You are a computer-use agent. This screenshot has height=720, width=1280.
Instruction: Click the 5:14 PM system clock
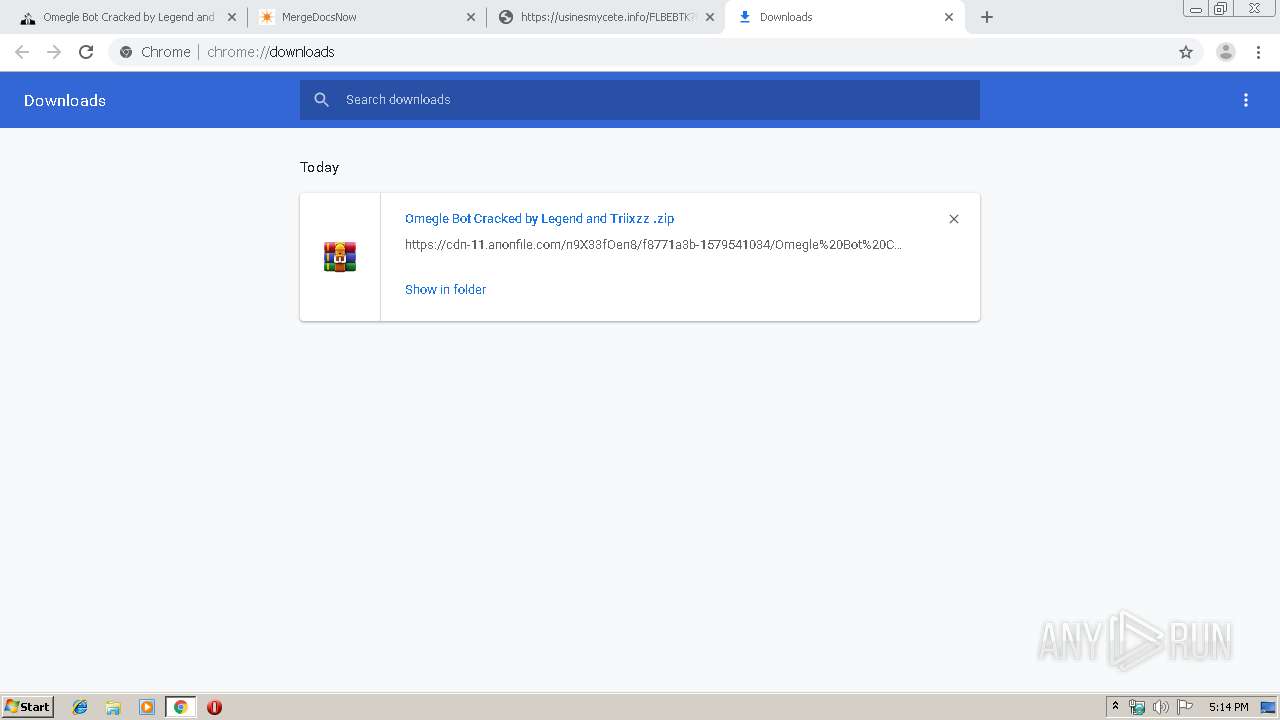click(x=1228, y=707)
